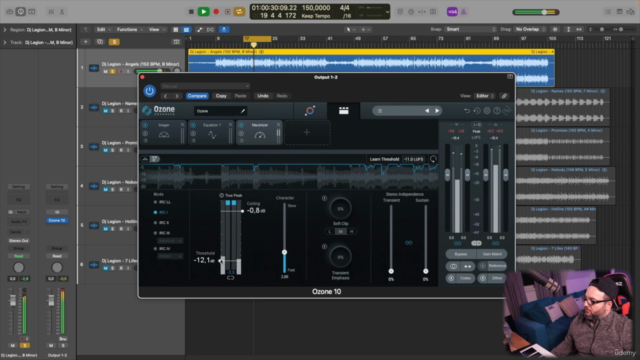Viewport: 640px width, 360px height.
Task: Click the Character slider handle
Action: click(284, 252)
